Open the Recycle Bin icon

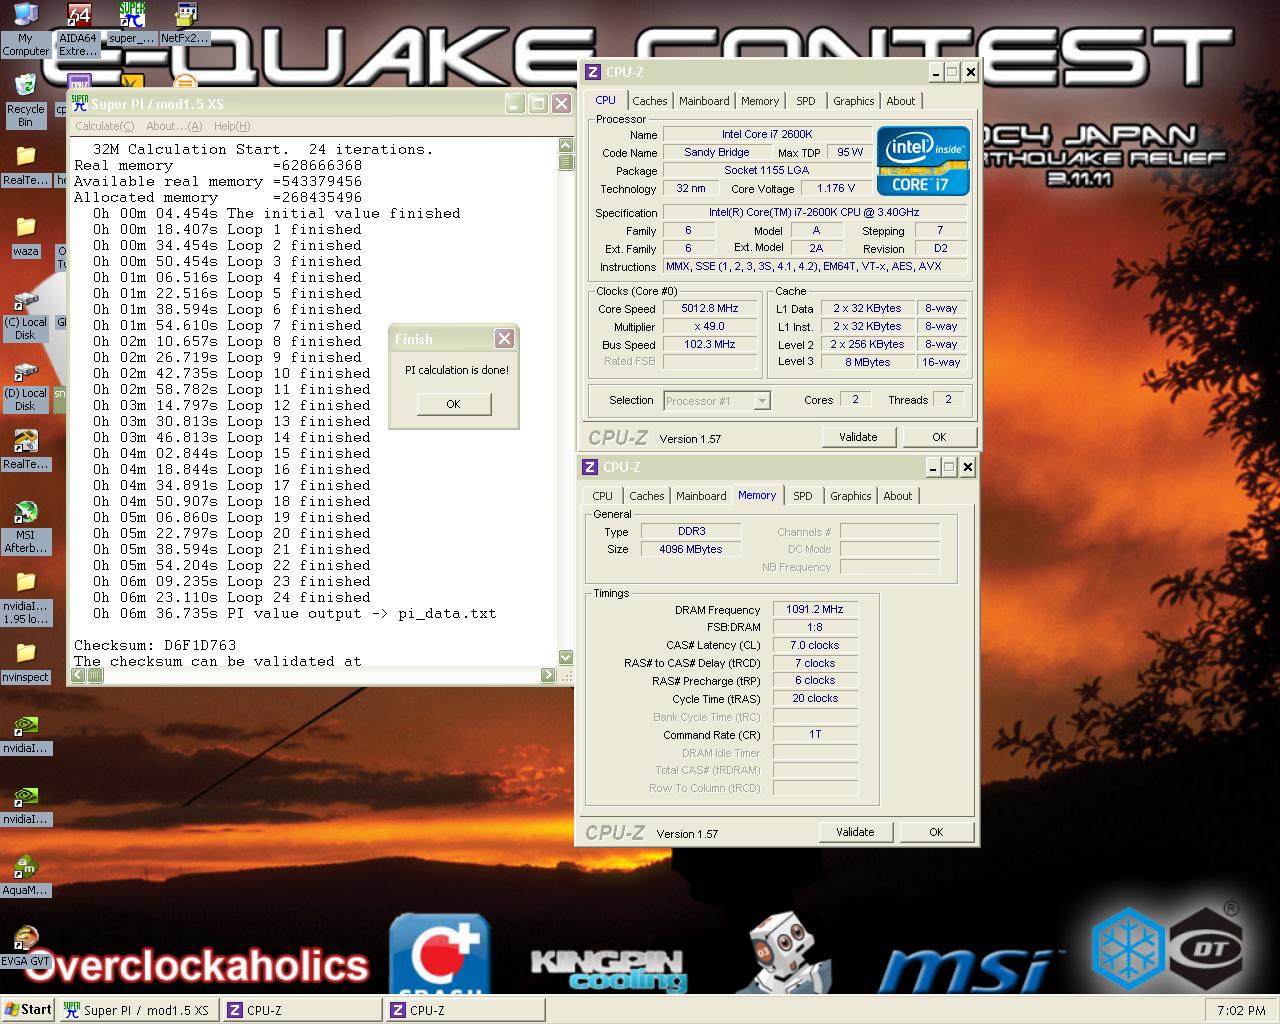point(25,88)
